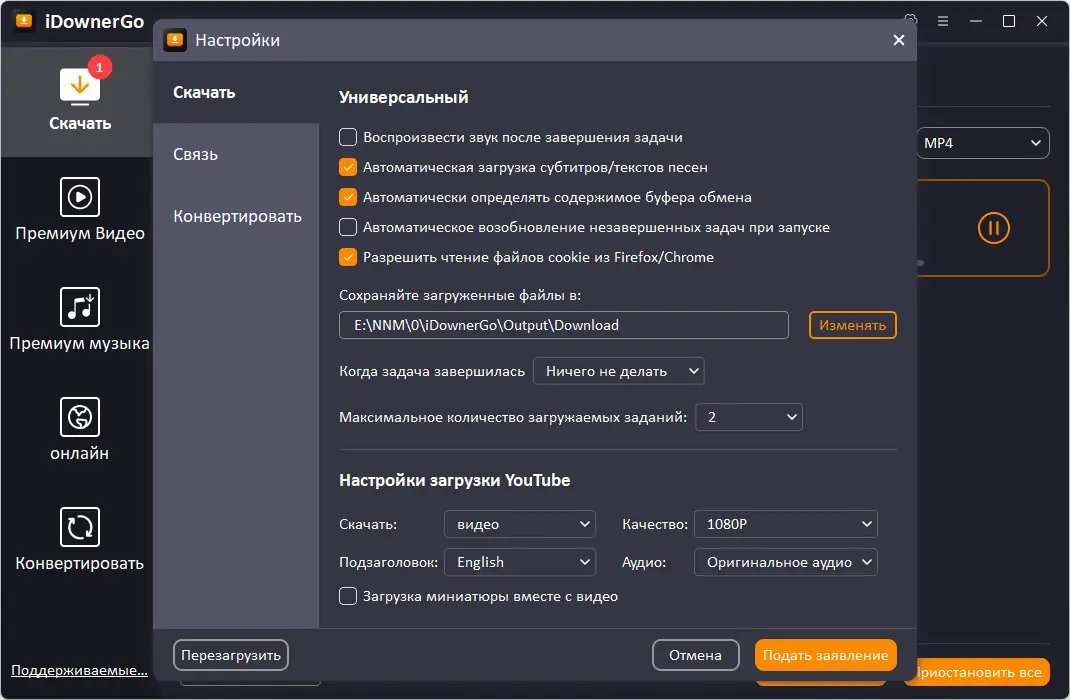
Task: Switch to Конвертировать settings tab
Action: pyautogui.click(x=237, y=216)
